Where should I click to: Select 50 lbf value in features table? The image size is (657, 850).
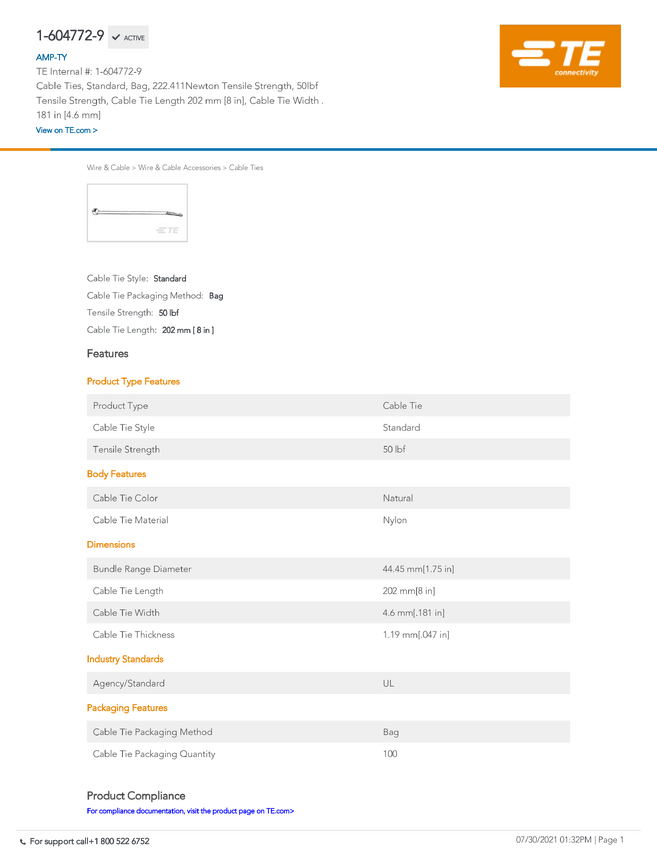[394, 449]
